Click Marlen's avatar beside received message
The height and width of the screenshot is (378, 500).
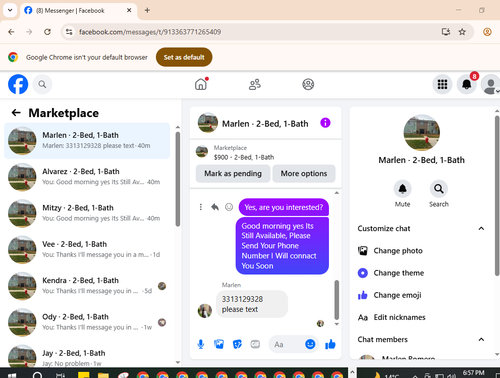[x=205, y=311]
